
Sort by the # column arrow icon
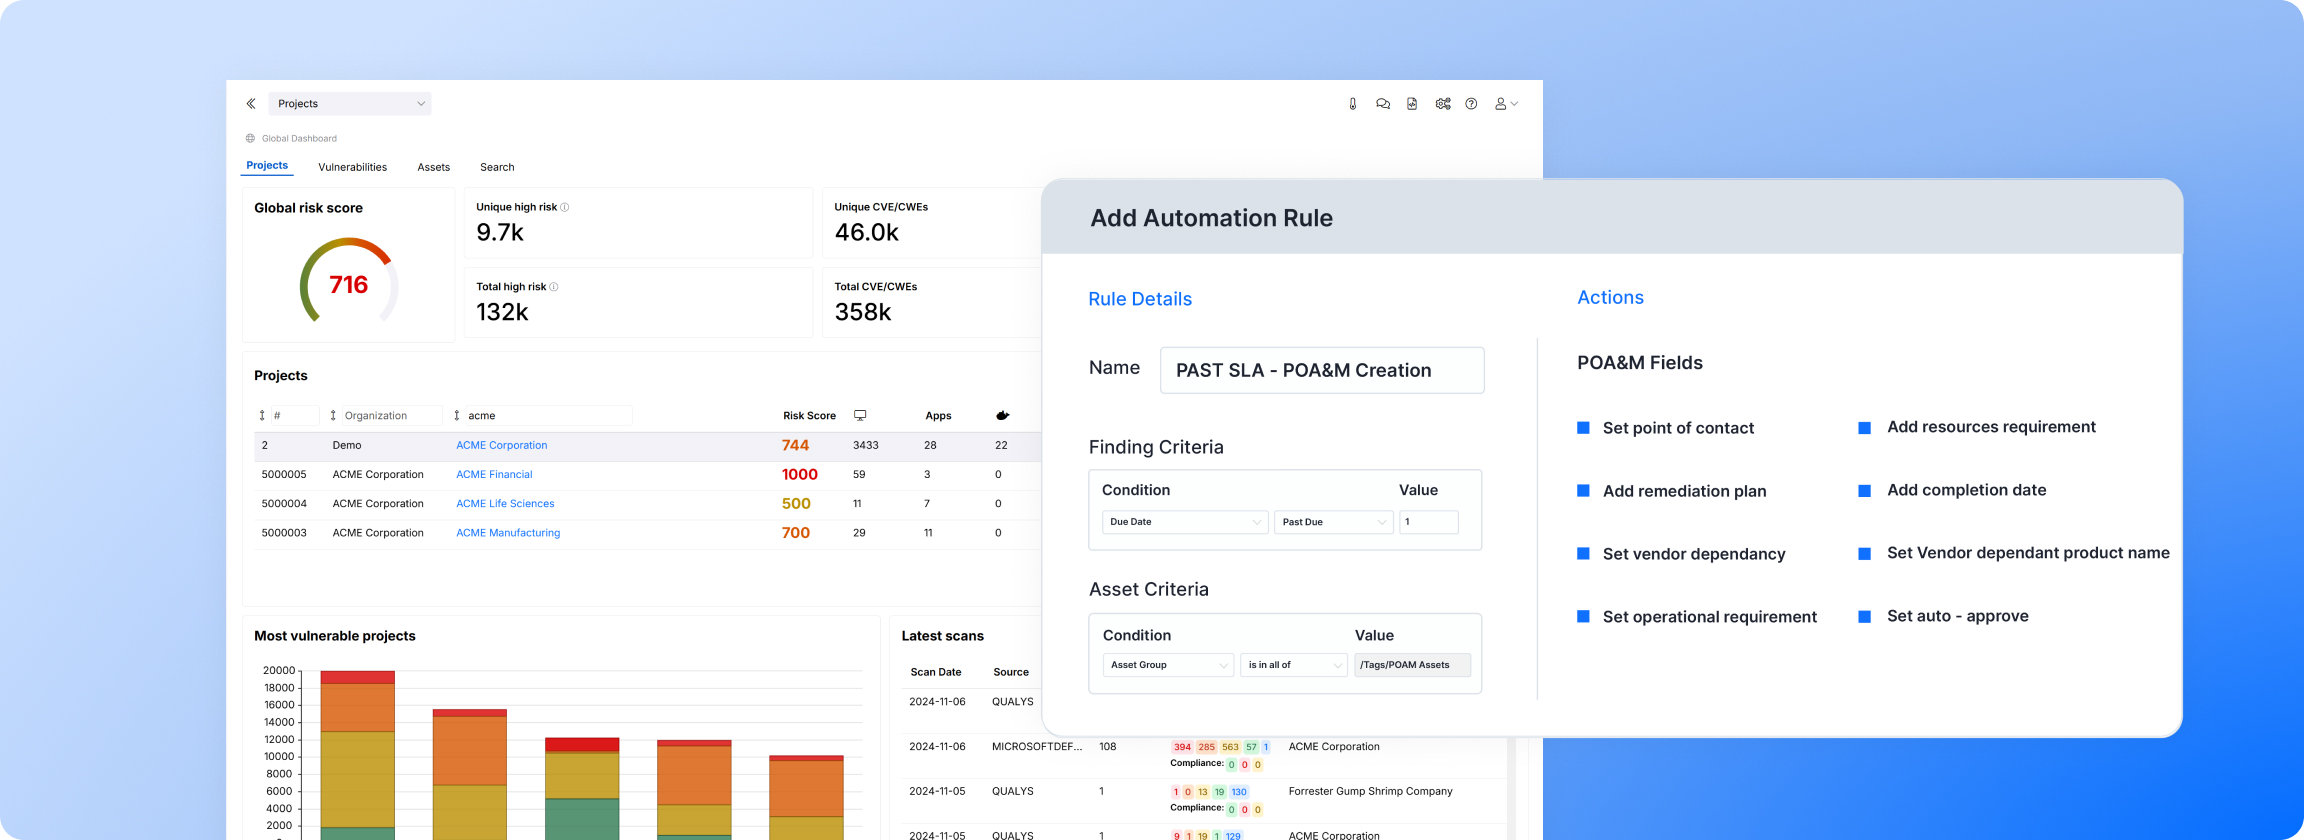pos(262,415)
